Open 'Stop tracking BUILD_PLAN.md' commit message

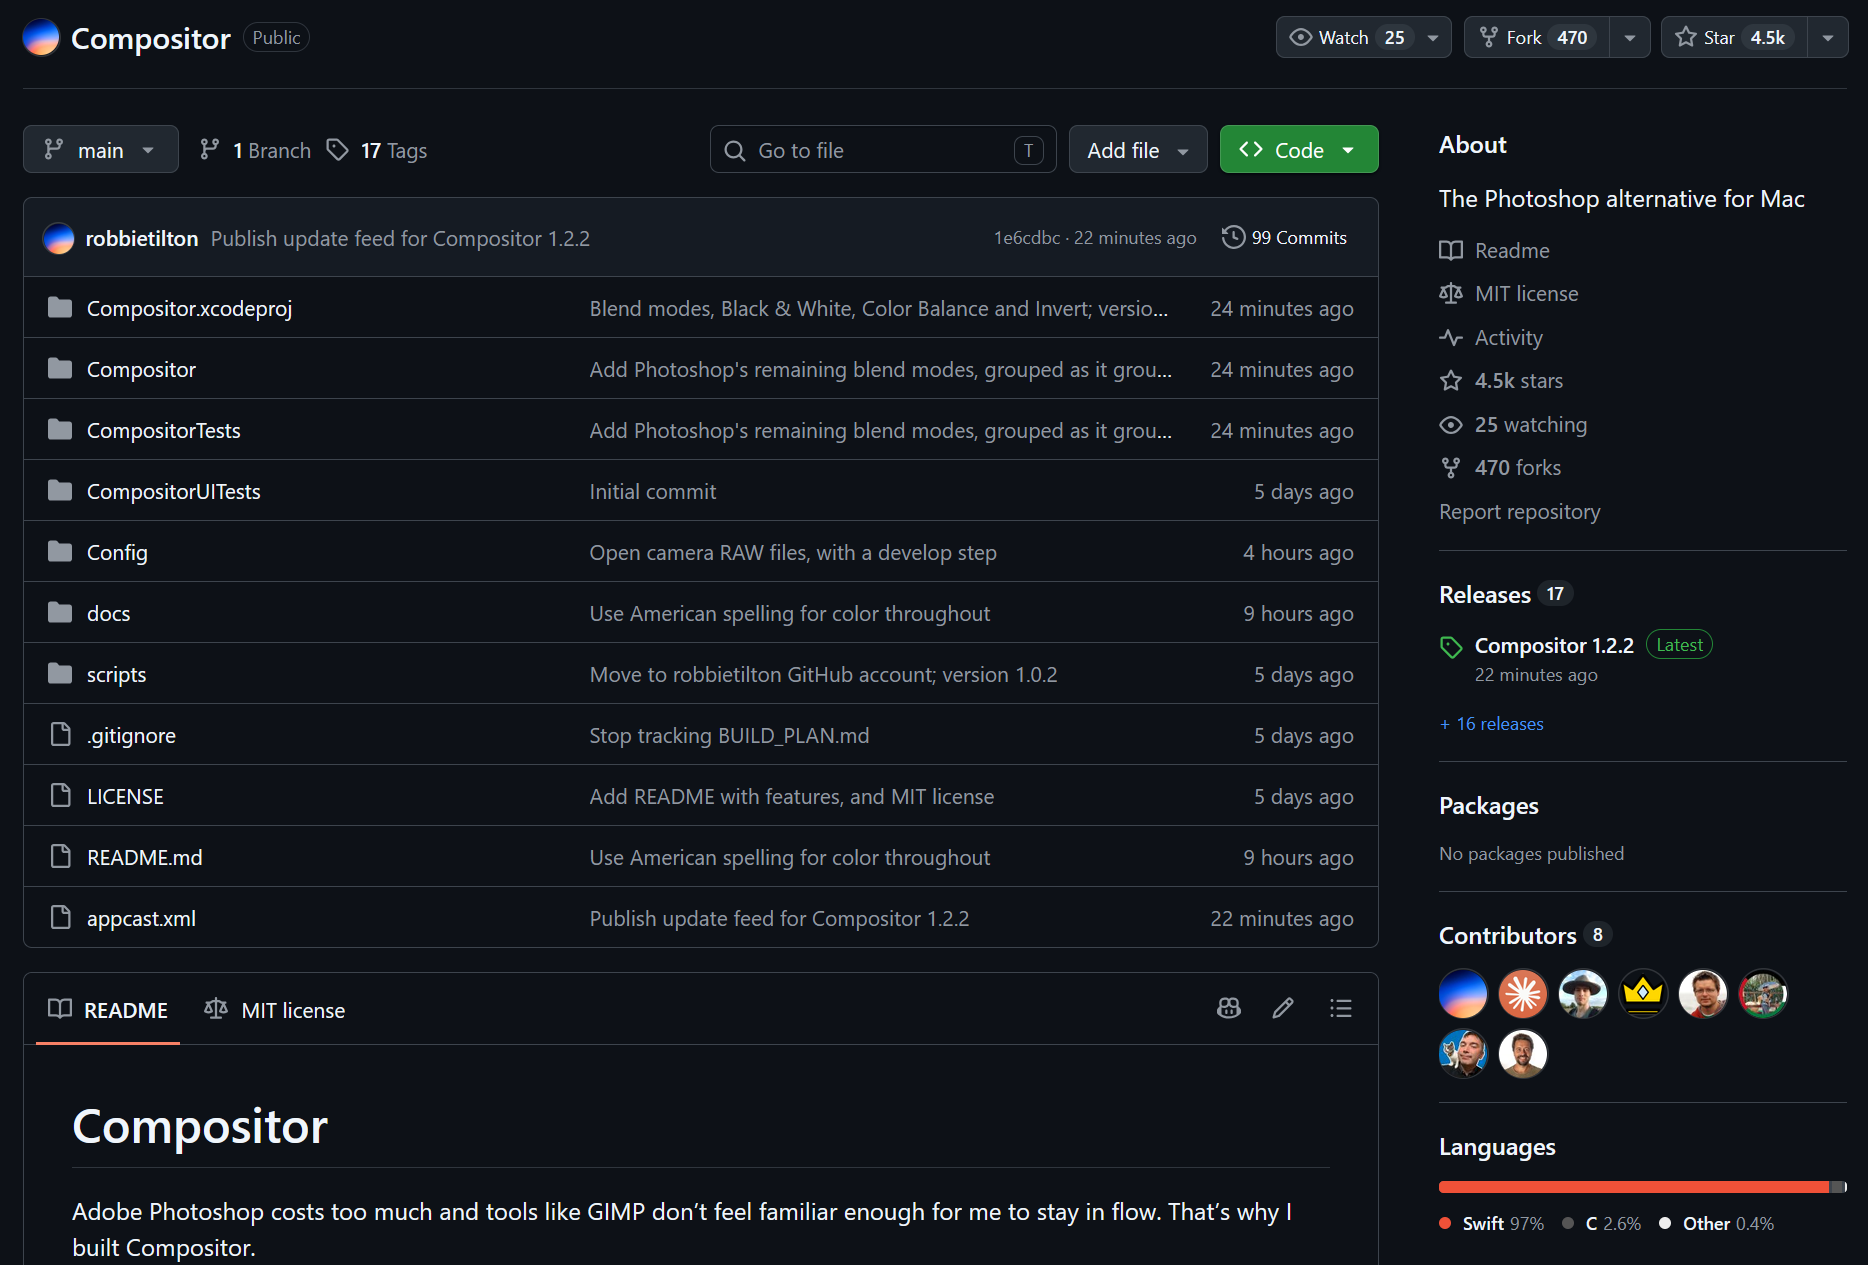point(729,735)
